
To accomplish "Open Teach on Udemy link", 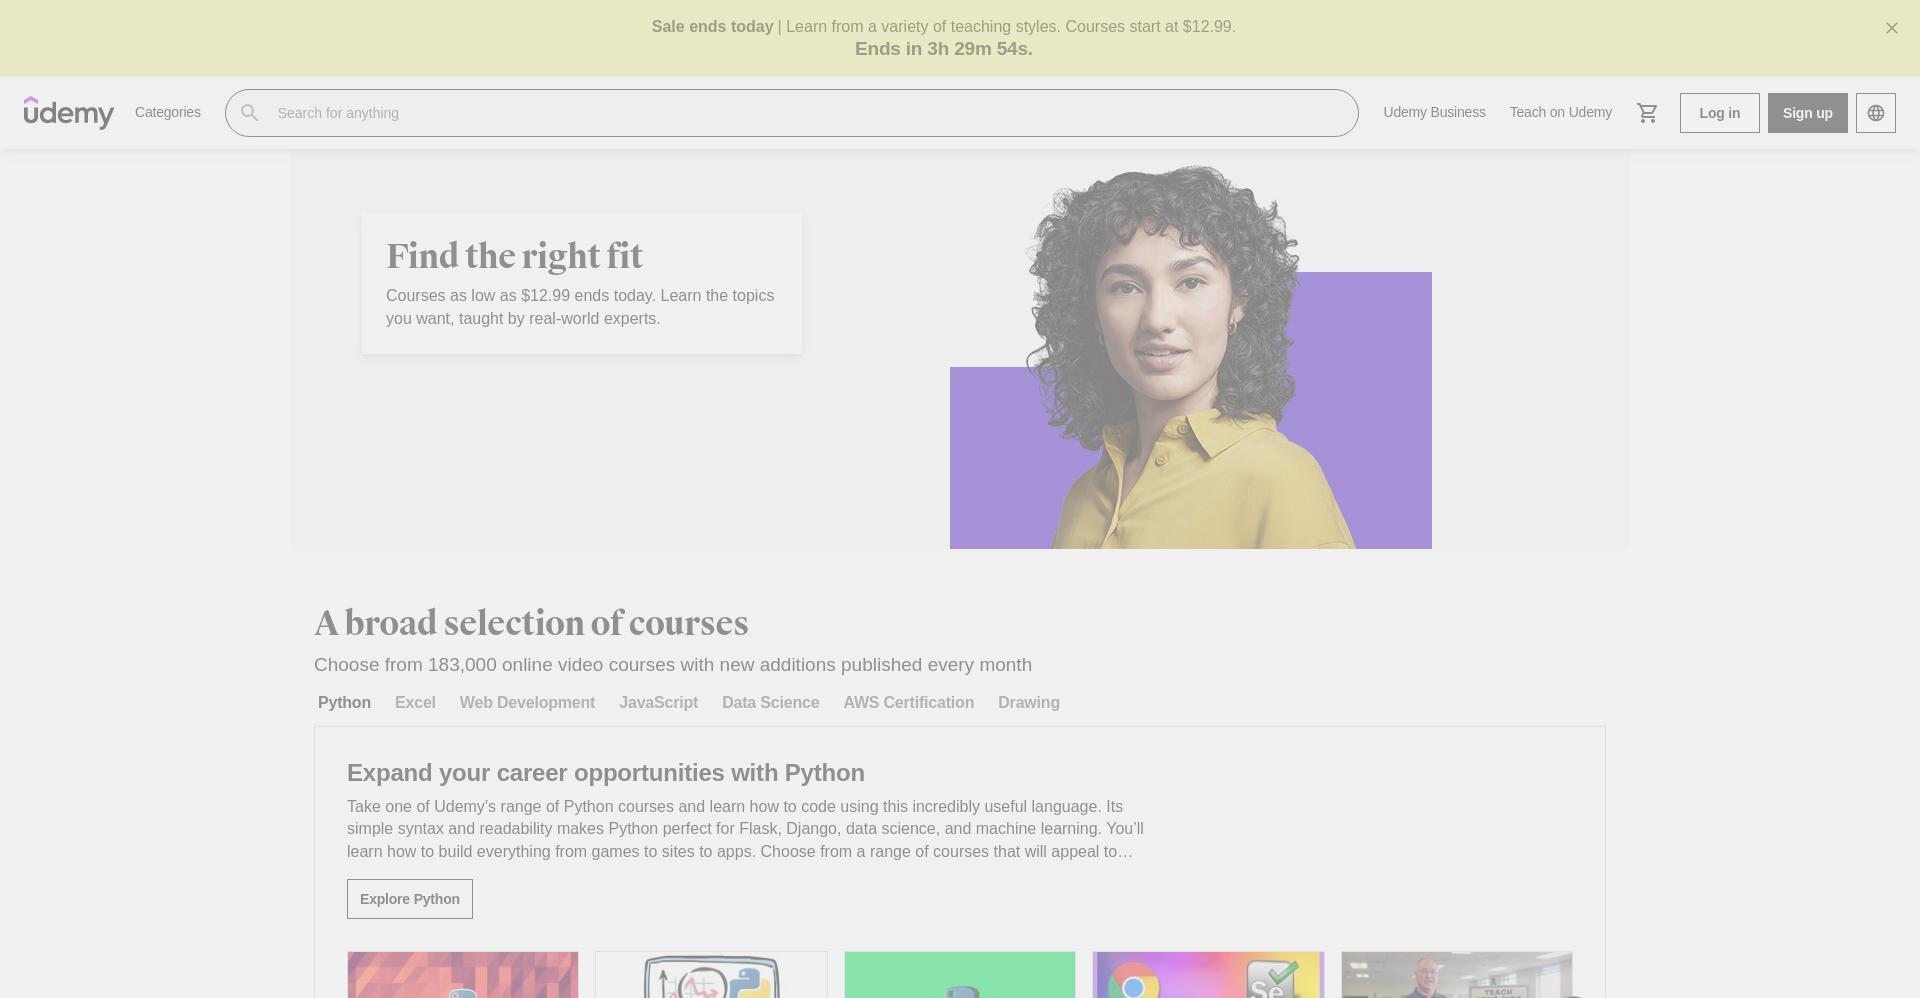I will coord(1560,112).
